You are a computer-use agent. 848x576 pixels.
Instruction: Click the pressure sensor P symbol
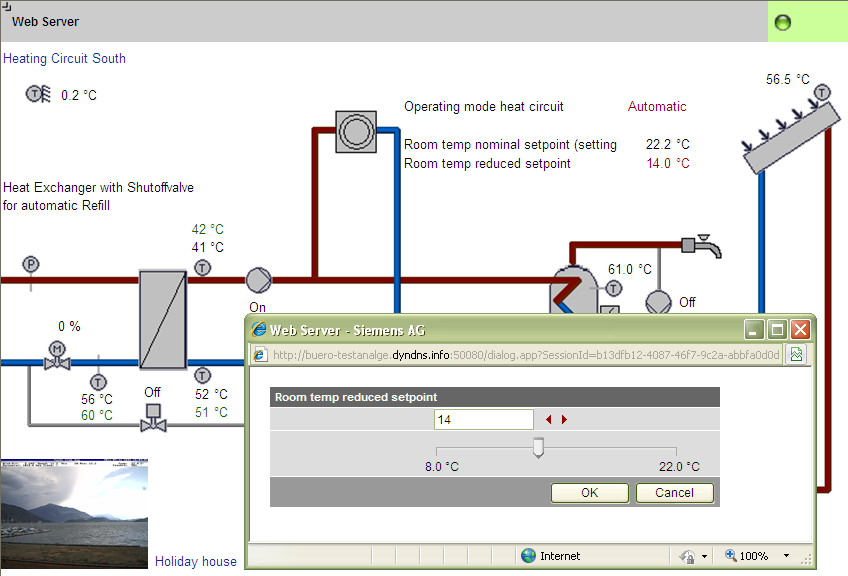click(31, 264)
